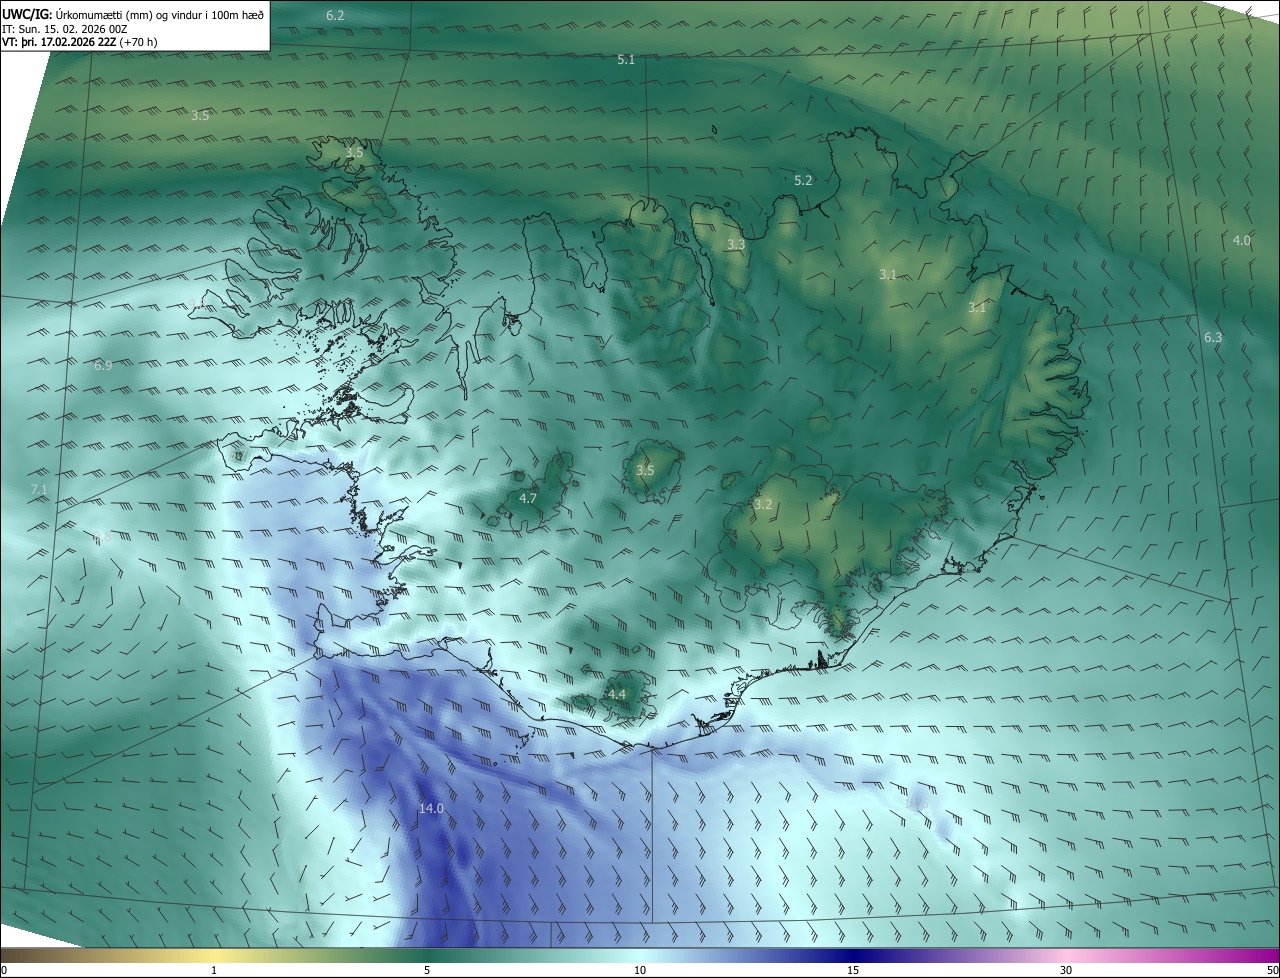Click the 3.5 value on Hofsjökull glacier
Screen dimensions: 1280x978
point(645,470)
